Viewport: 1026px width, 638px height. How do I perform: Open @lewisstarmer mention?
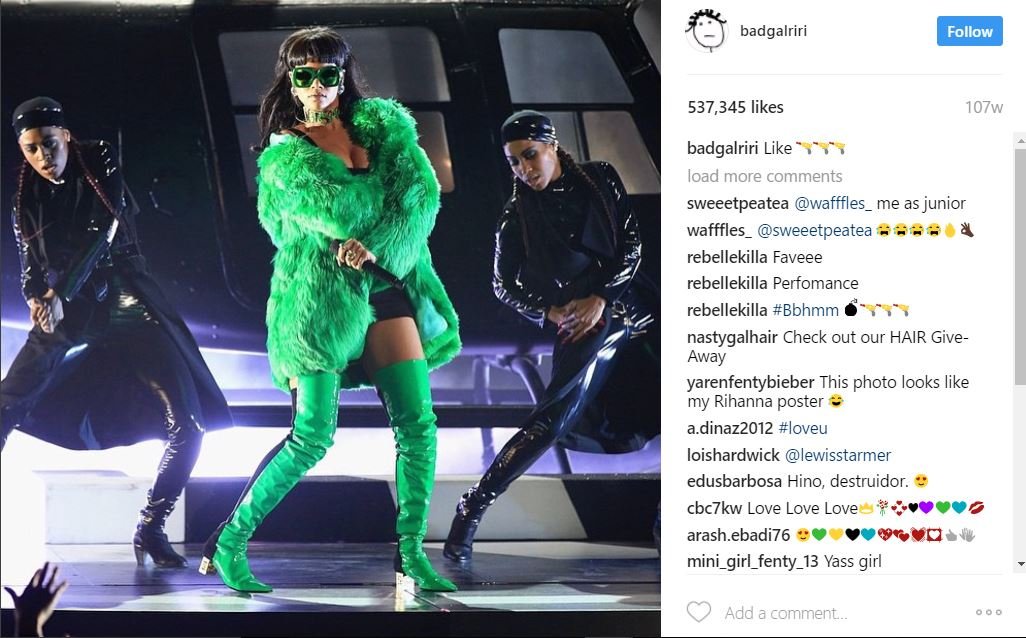pos(838,455)
